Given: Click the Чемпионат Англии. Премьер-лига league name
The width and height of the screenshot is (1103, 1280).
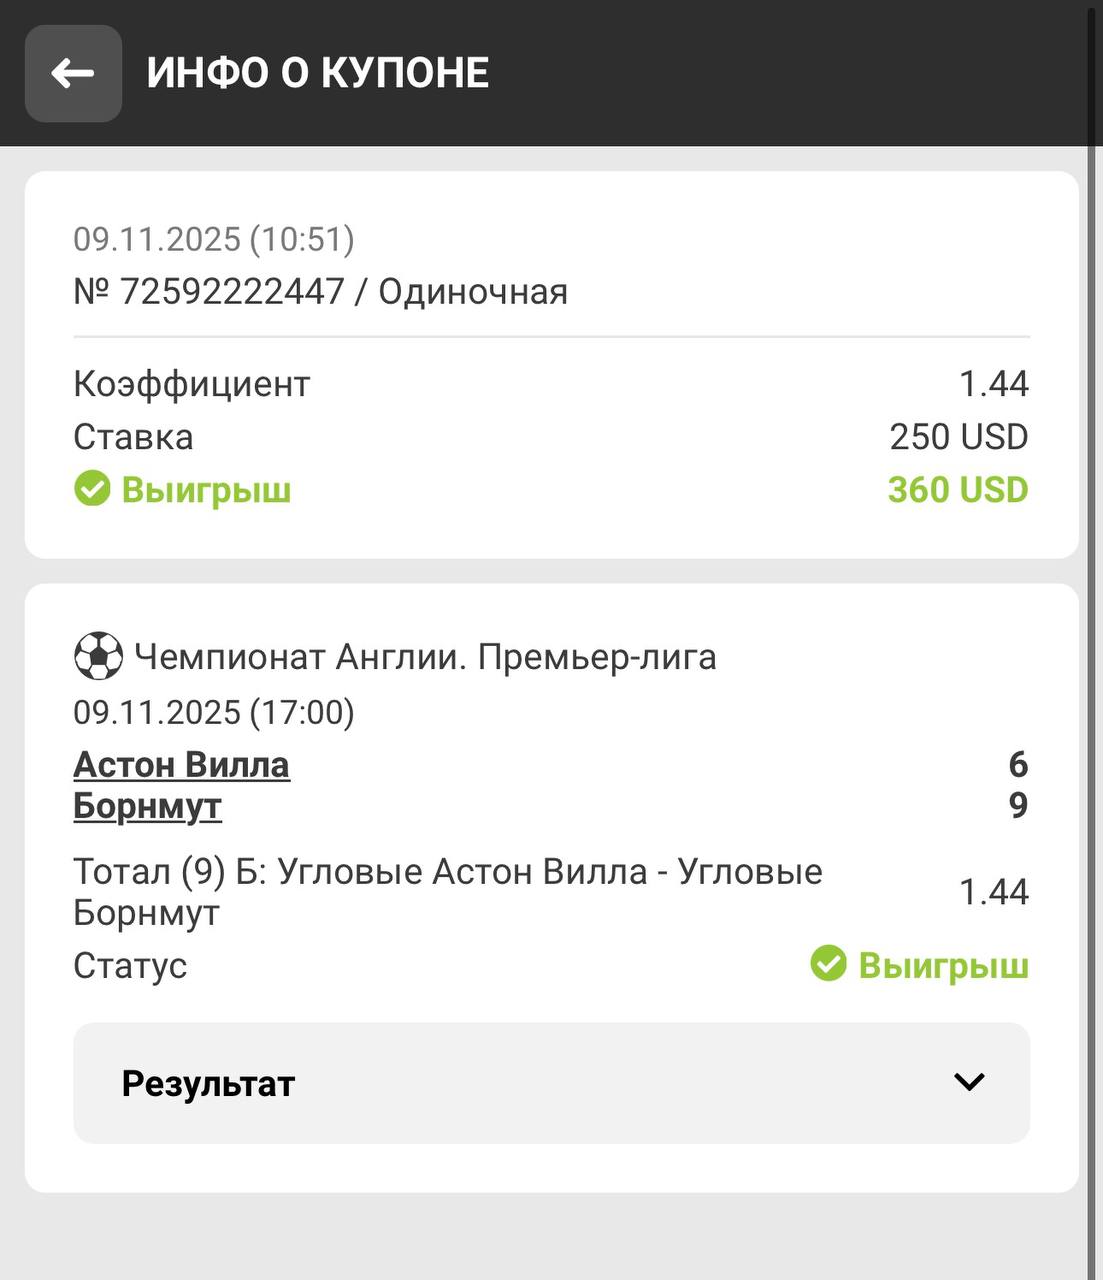Looking at the screenshot, I should tap(425, 657).
